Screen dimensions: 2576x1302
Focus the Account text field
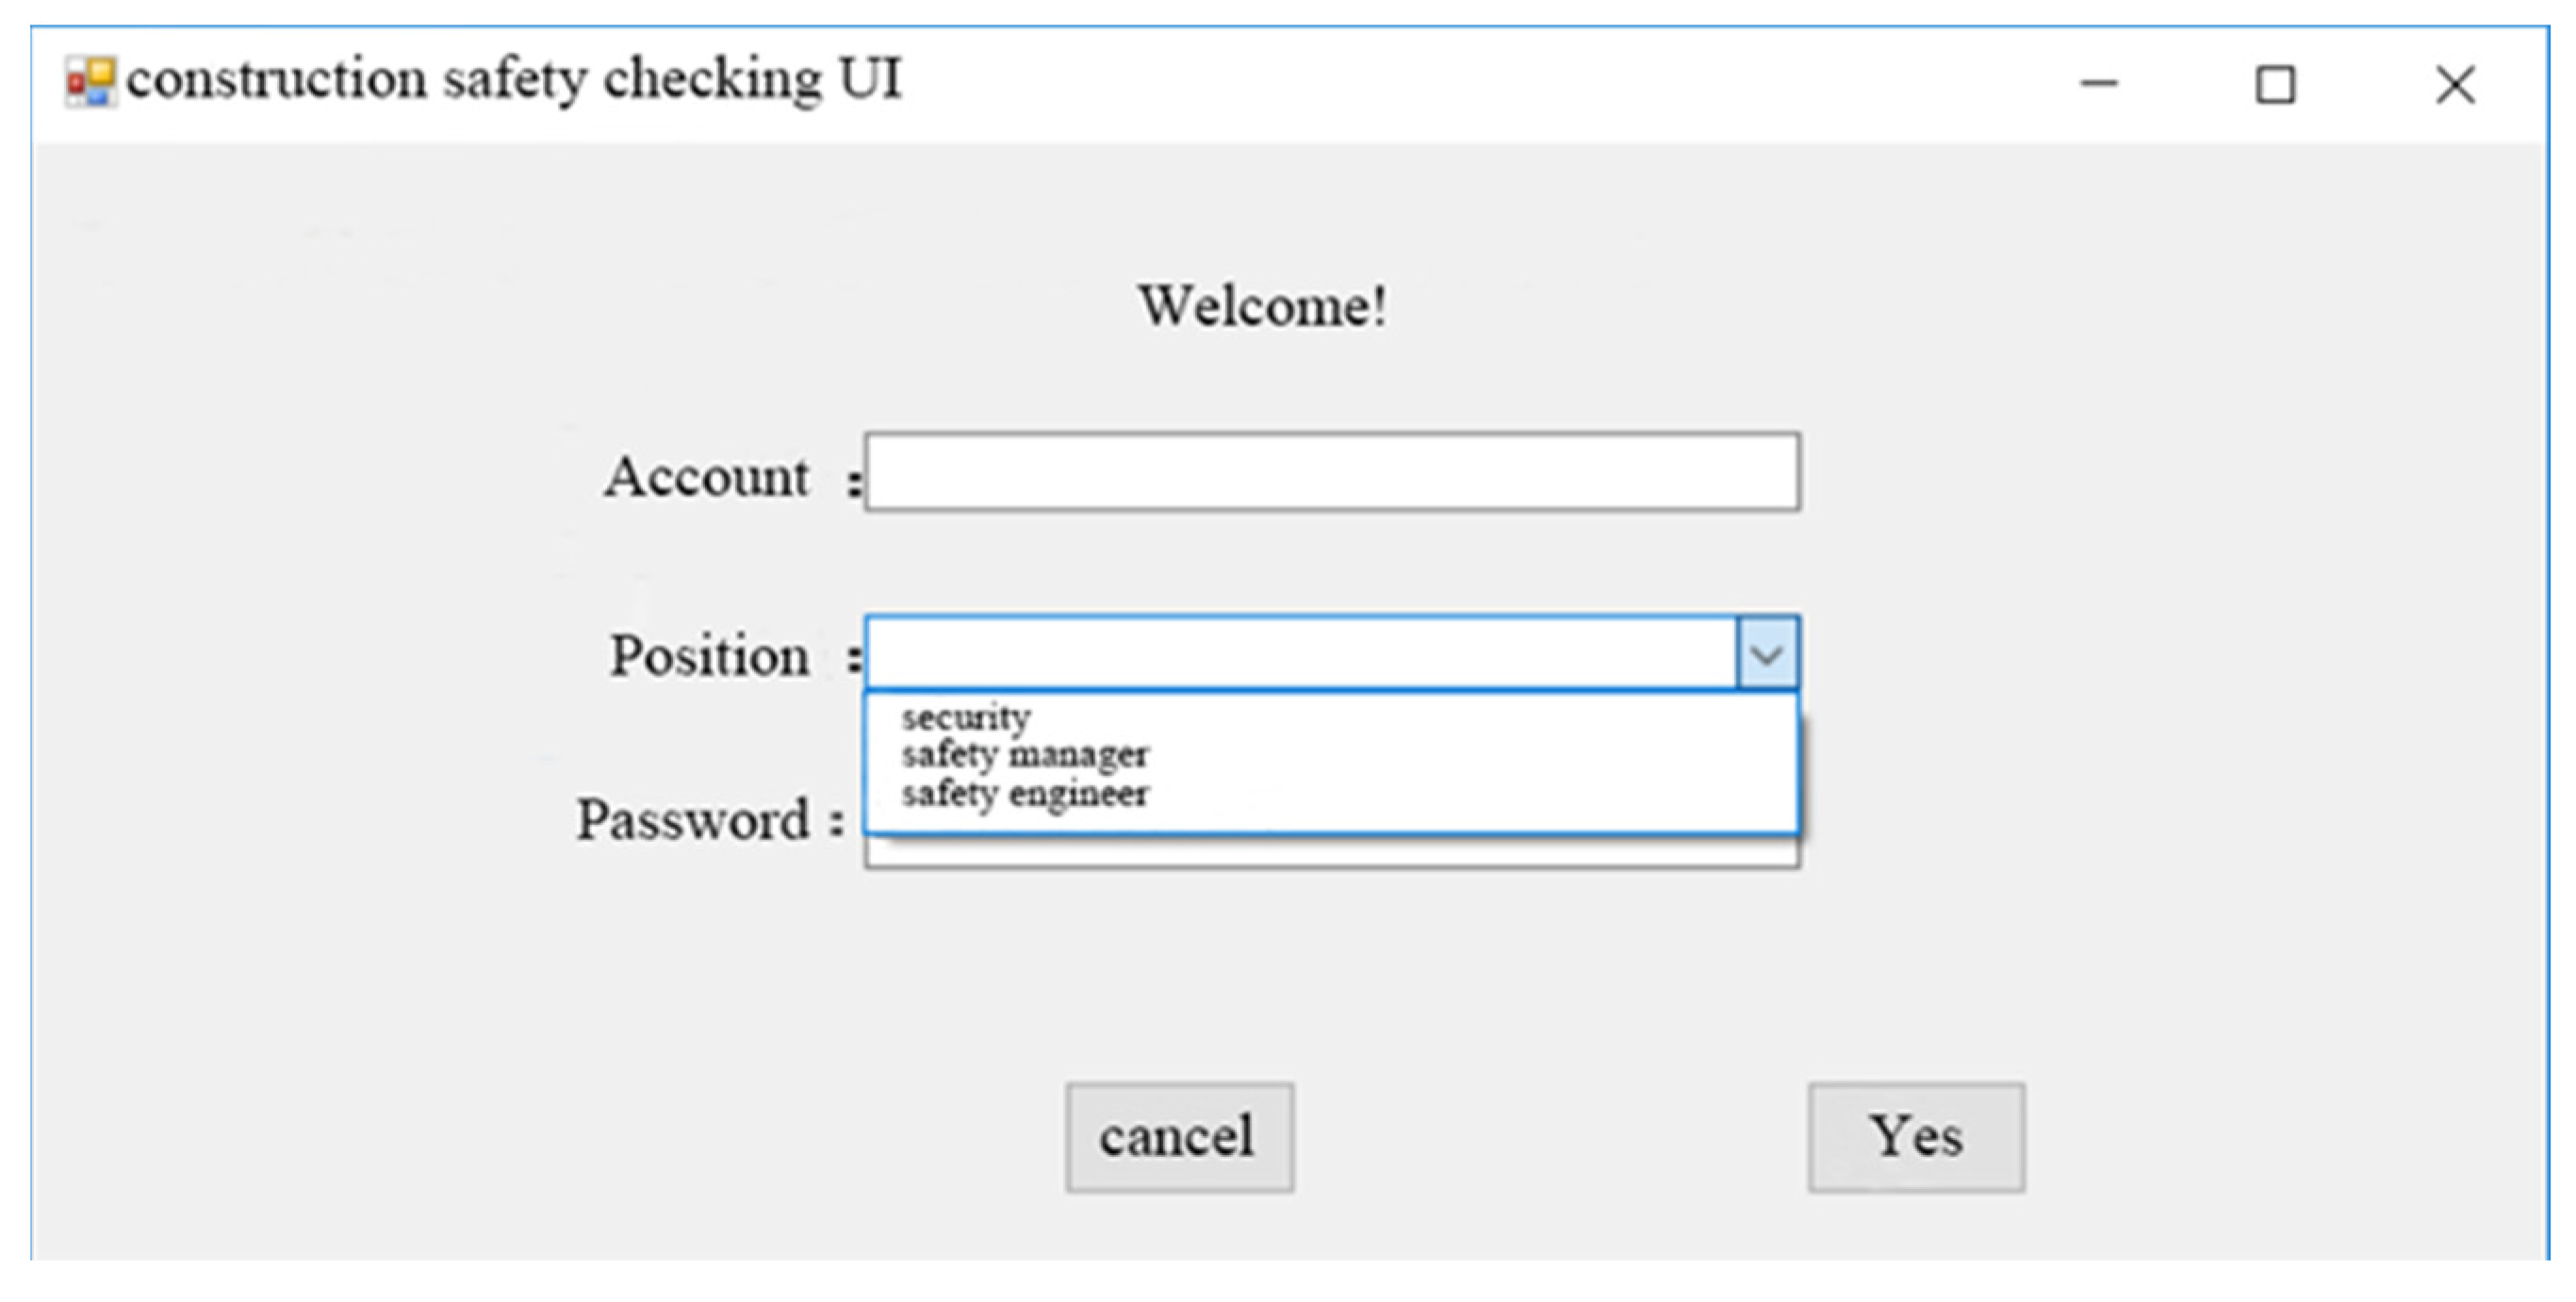(x=1332, y=472)
